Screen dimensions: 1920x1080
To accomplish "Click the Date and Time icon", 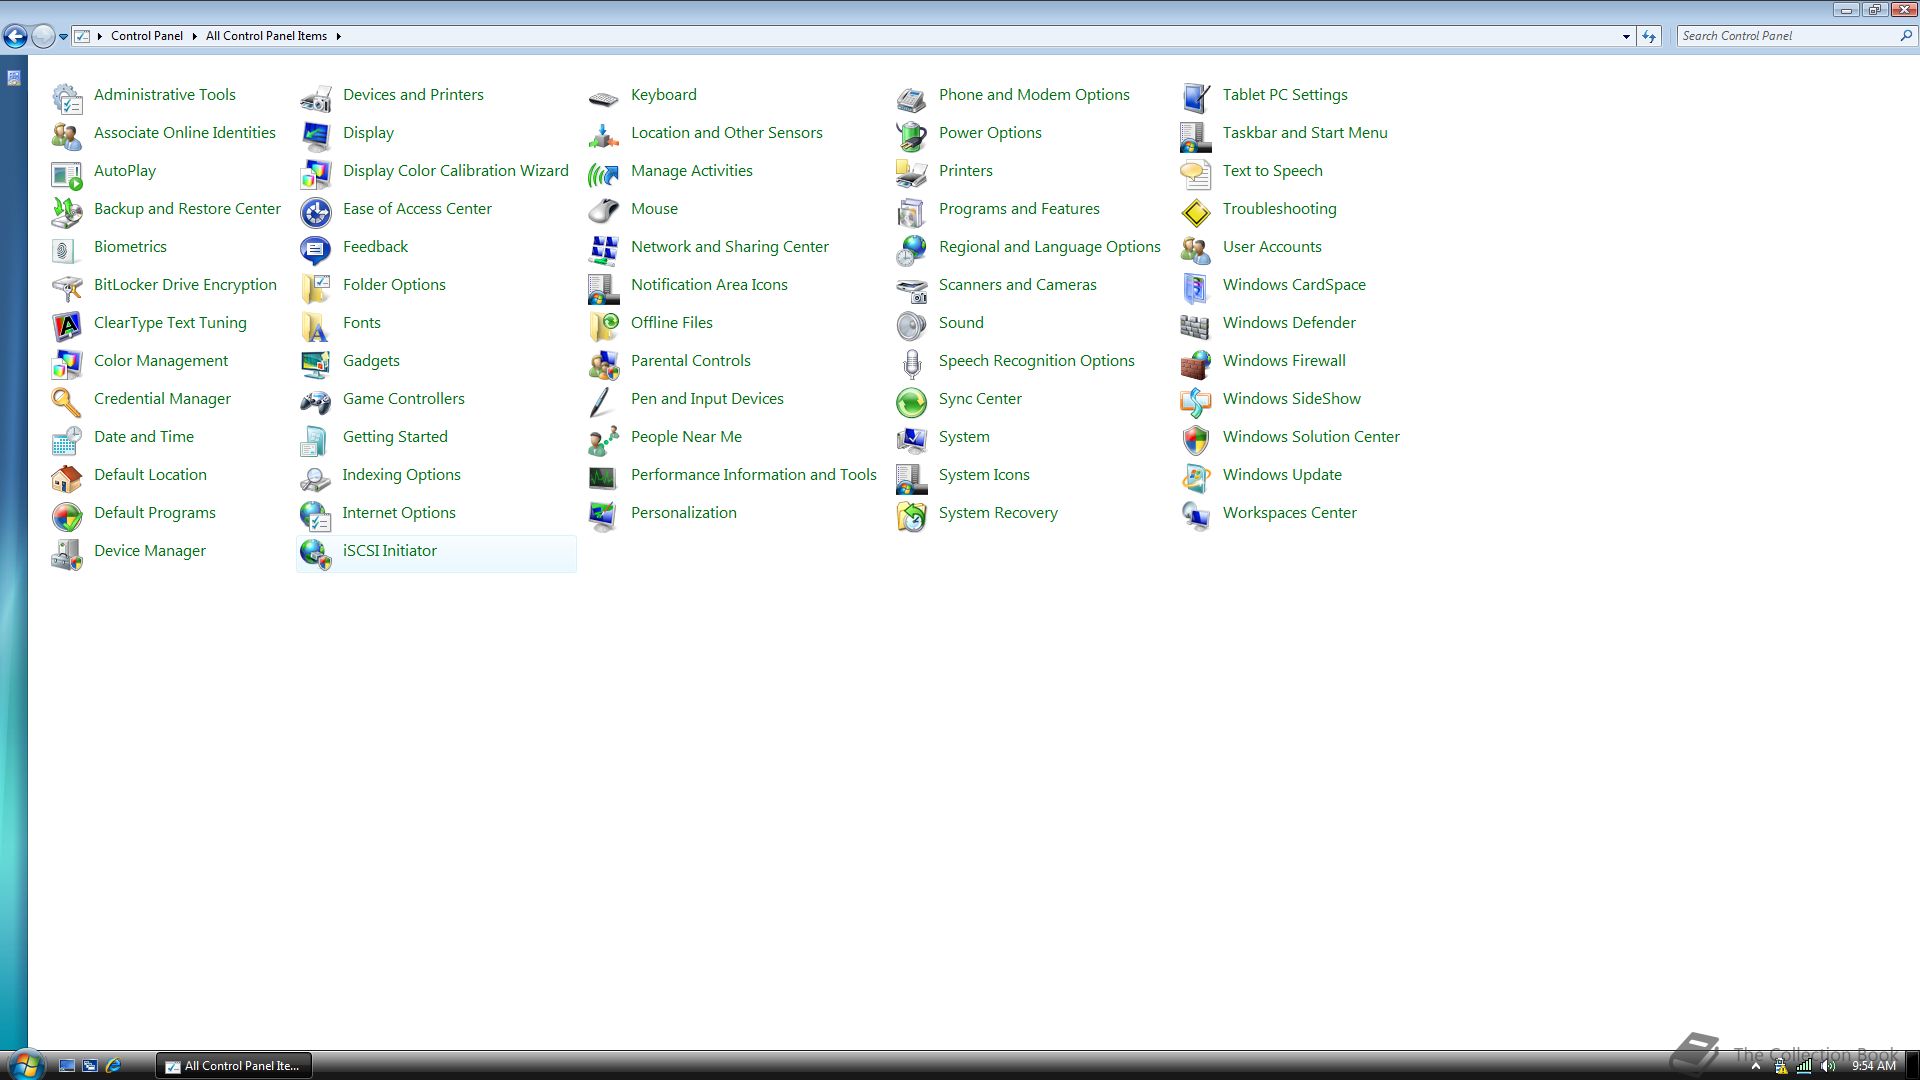I will [x=67, y=439].
